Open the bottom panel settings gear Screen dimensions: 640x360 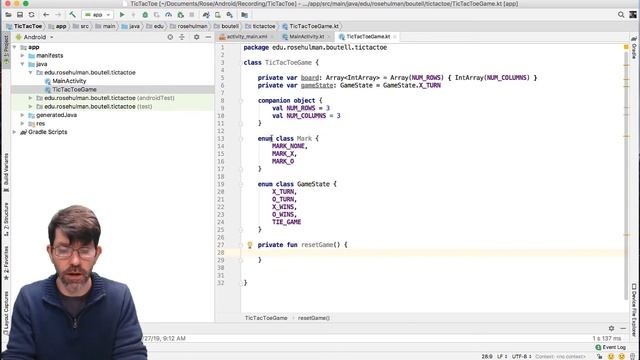[x=611, y=328]
